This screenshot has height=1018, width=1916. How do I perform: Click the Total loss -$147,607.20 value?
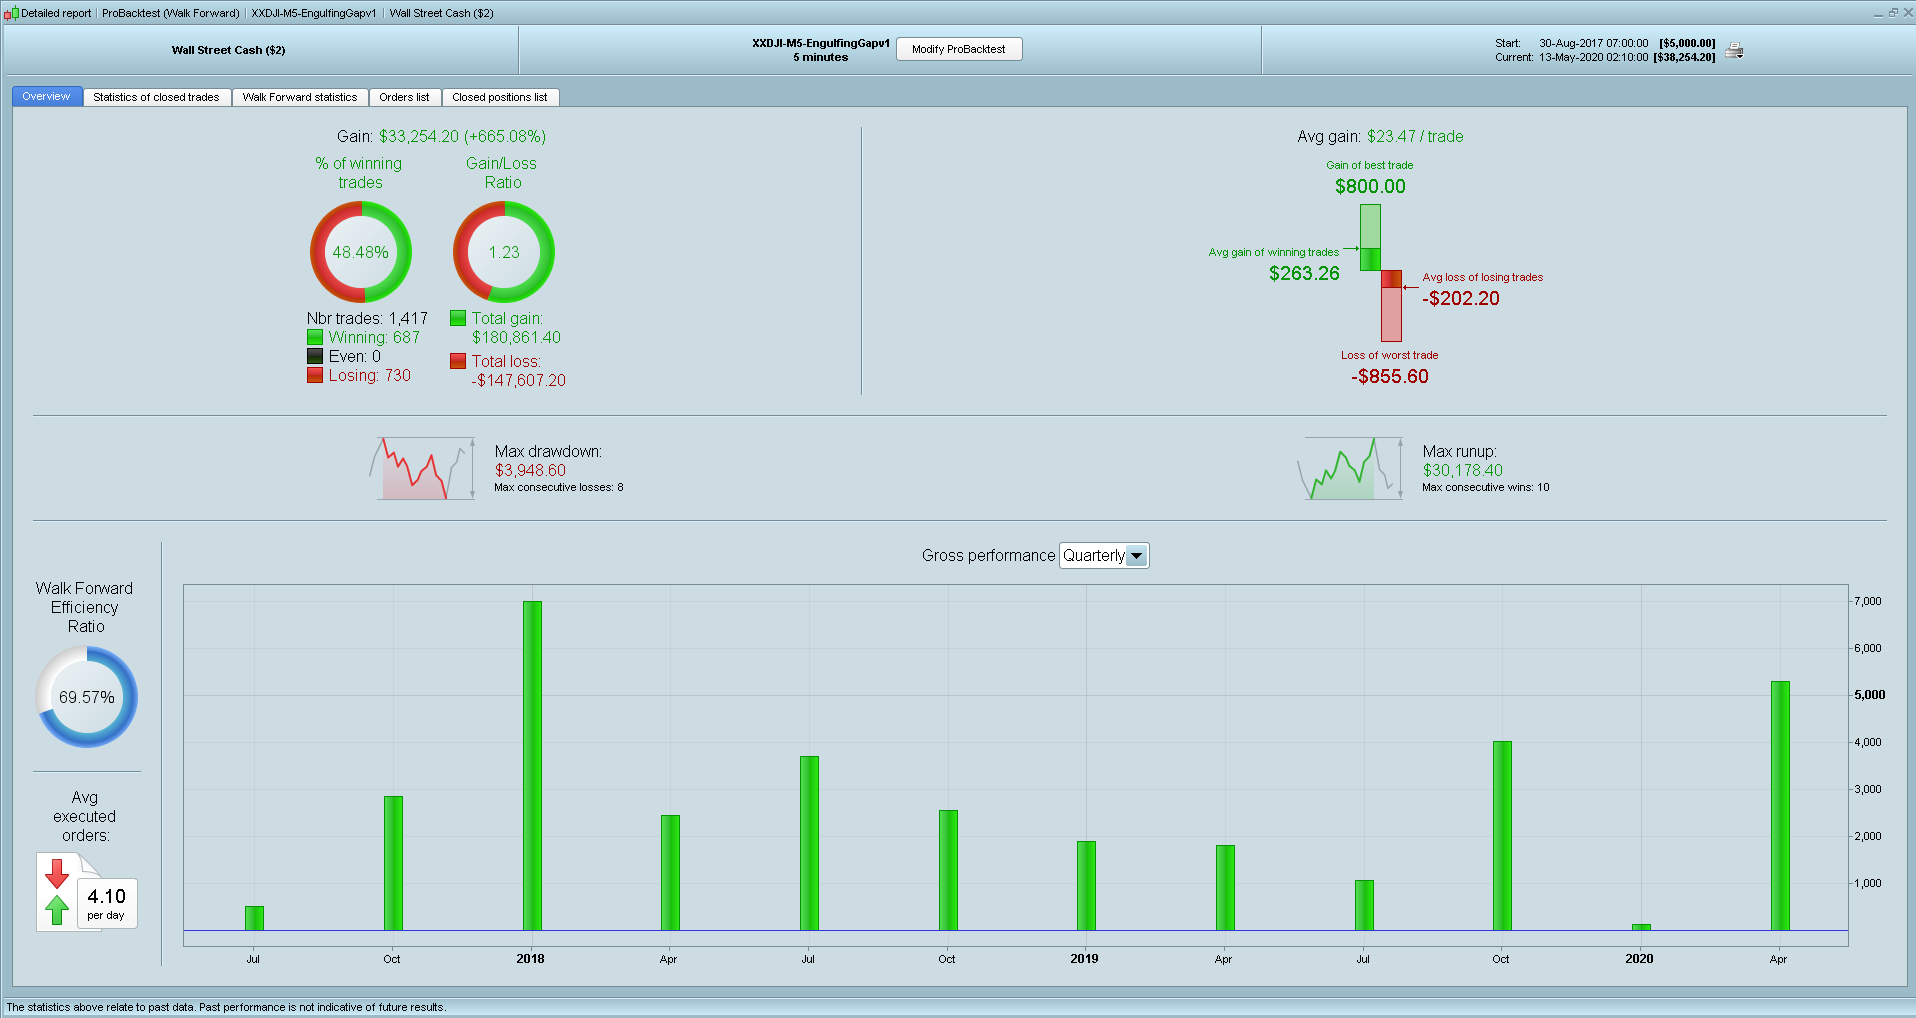tap(518, 381)
